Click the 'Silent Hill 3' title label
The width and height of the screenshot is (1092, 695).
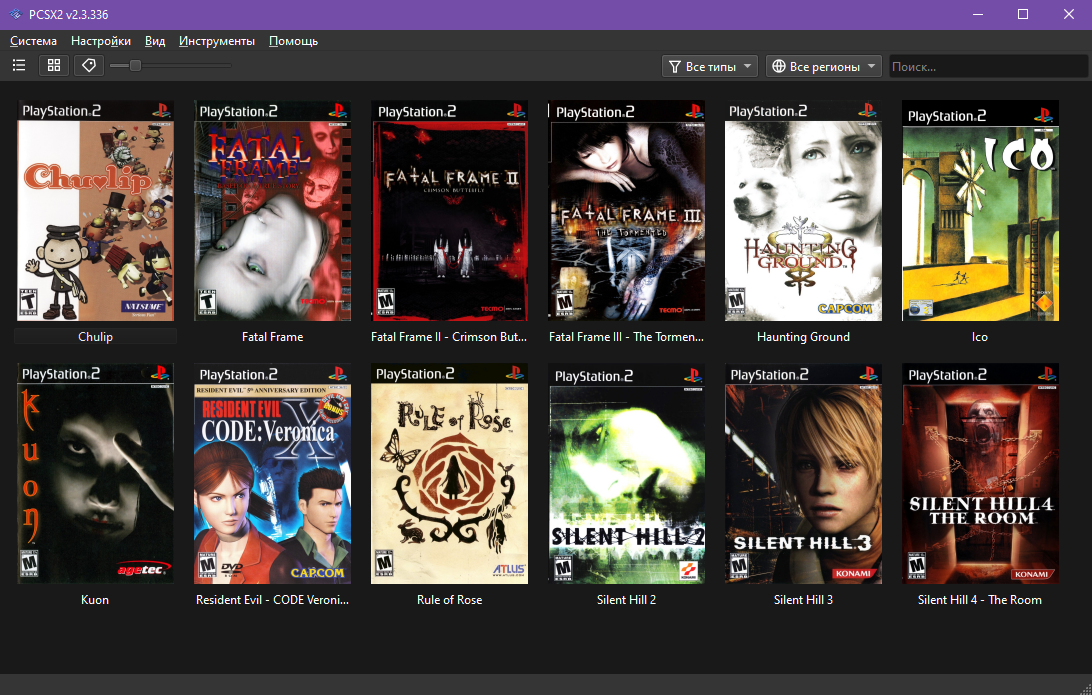(803, 600)
